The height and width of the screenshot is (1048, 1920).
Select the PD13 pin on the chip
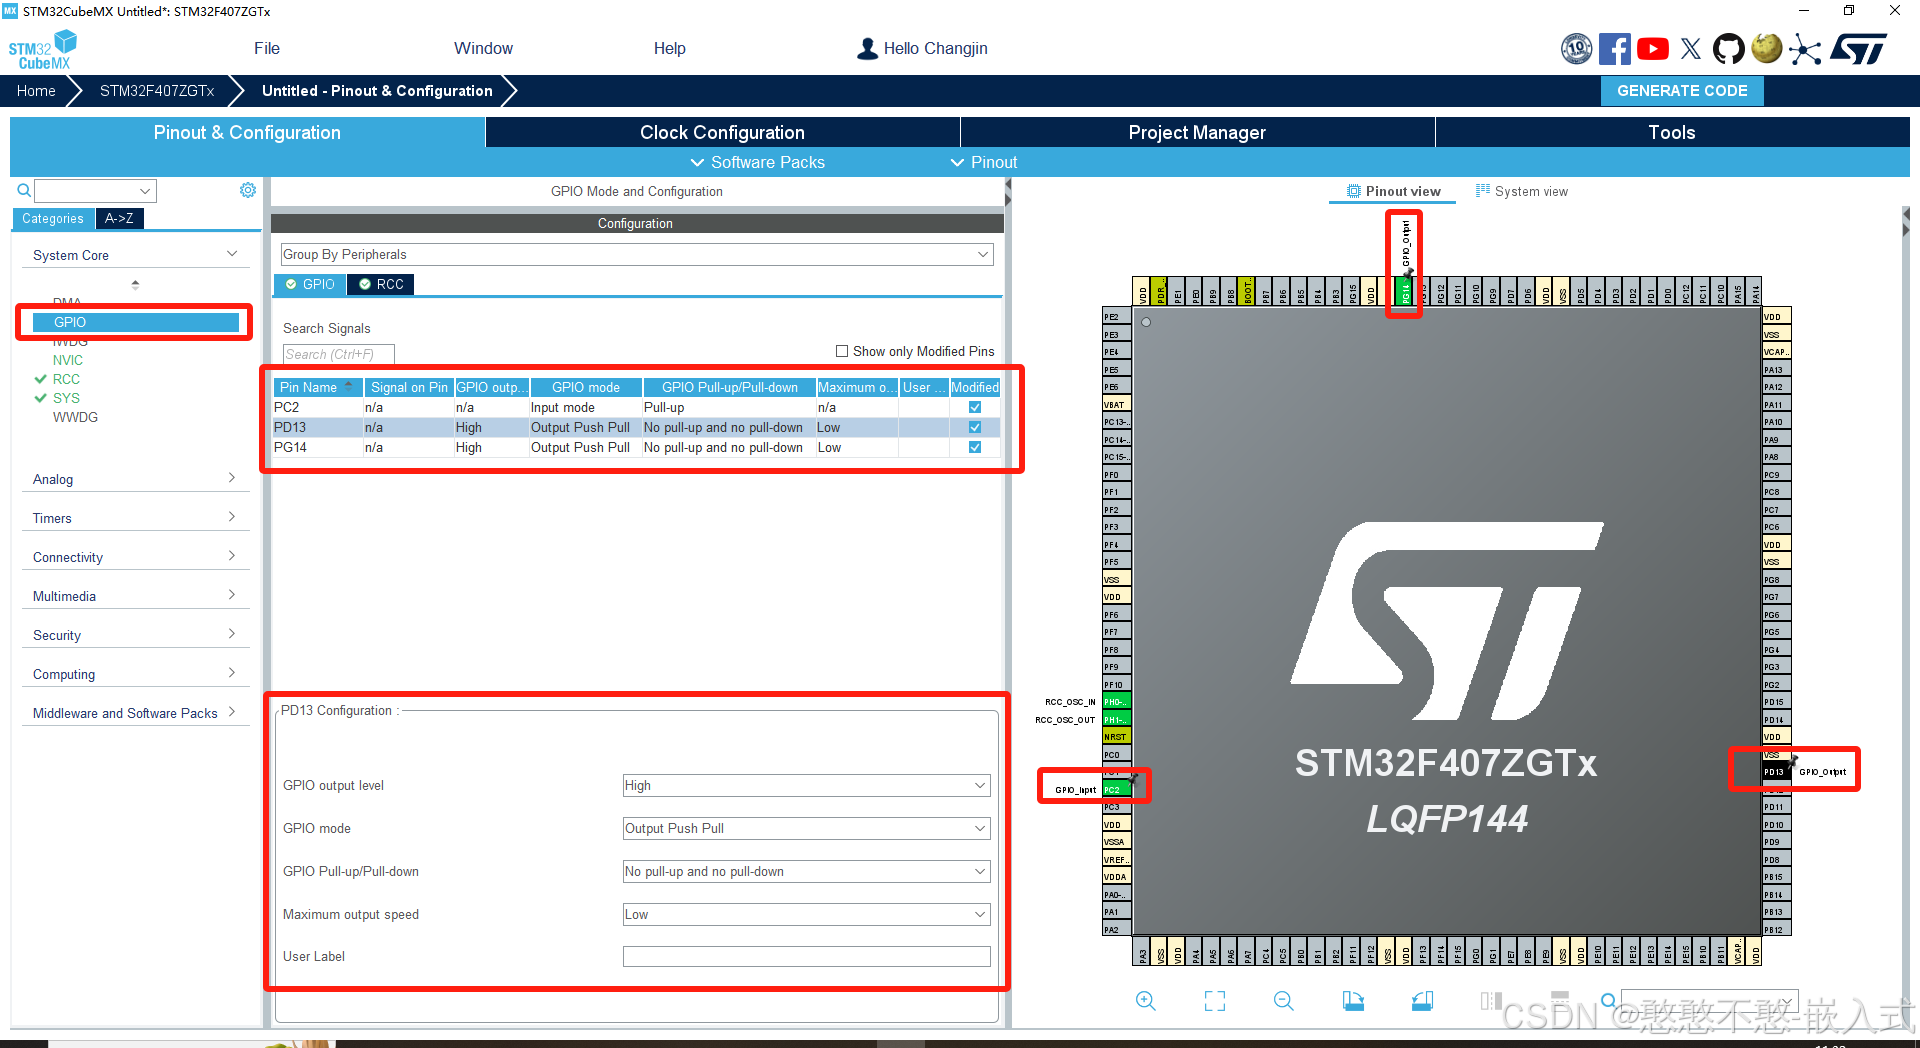1775,772
